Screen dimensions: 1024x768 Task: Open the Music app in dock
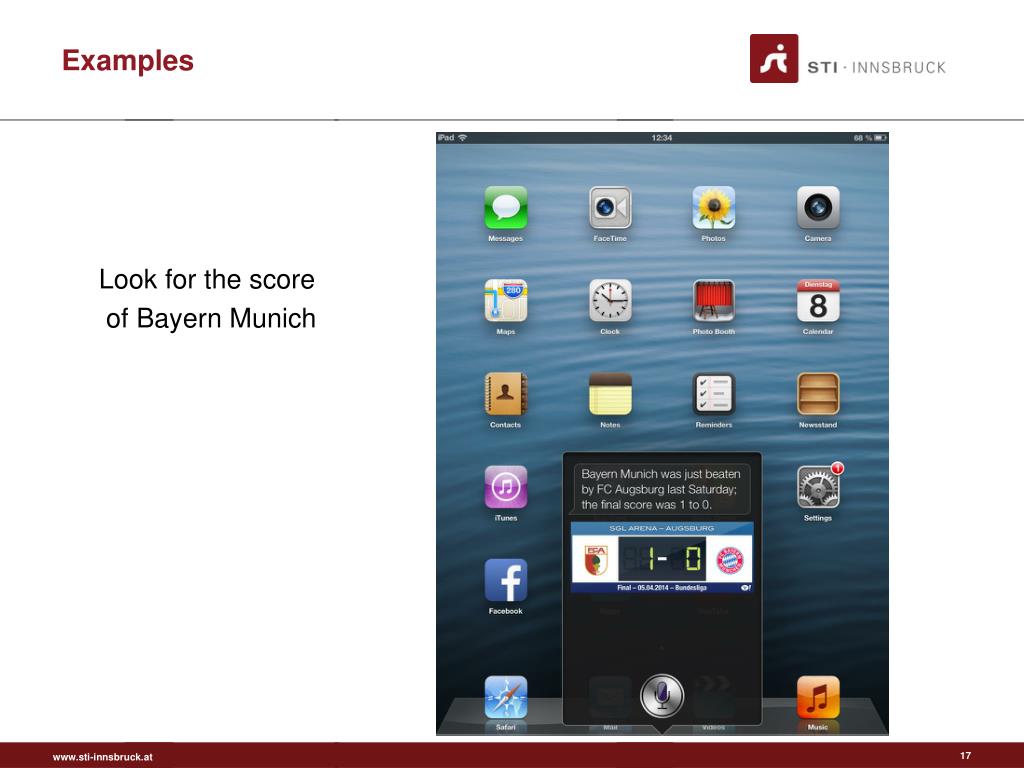[x=818, y=697]
